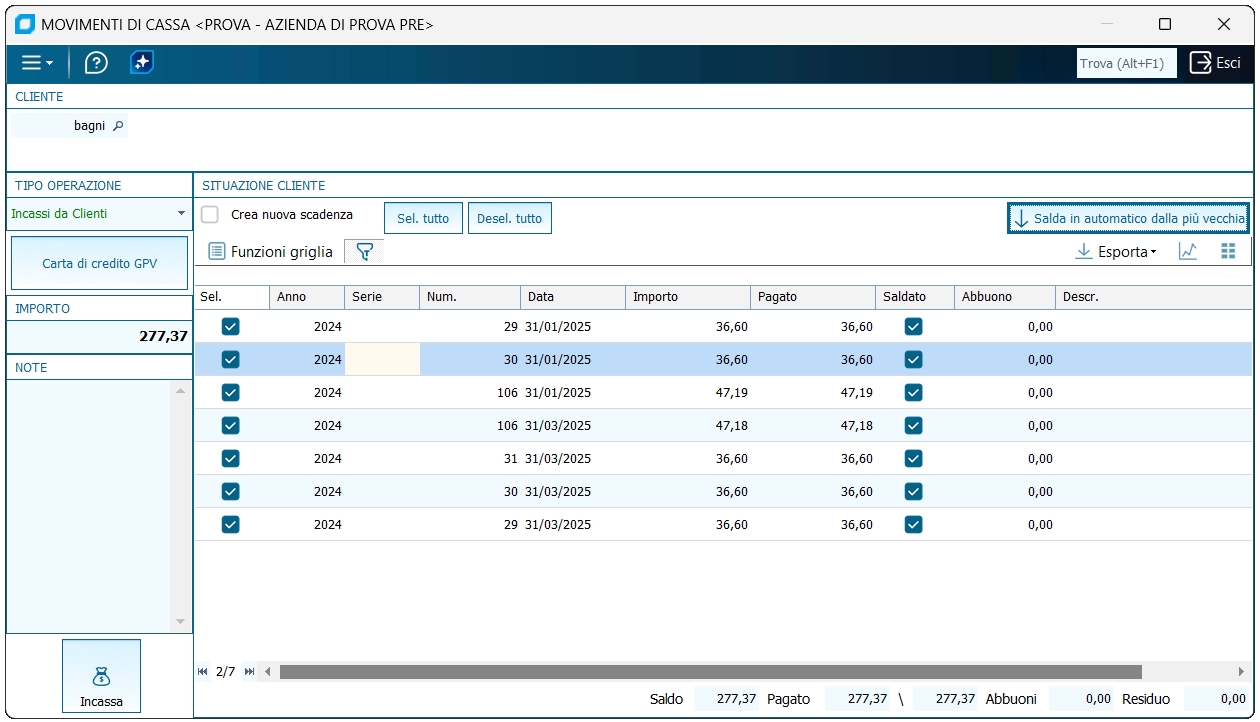Switch to the tile layout icon

[x=1228, y=252]
